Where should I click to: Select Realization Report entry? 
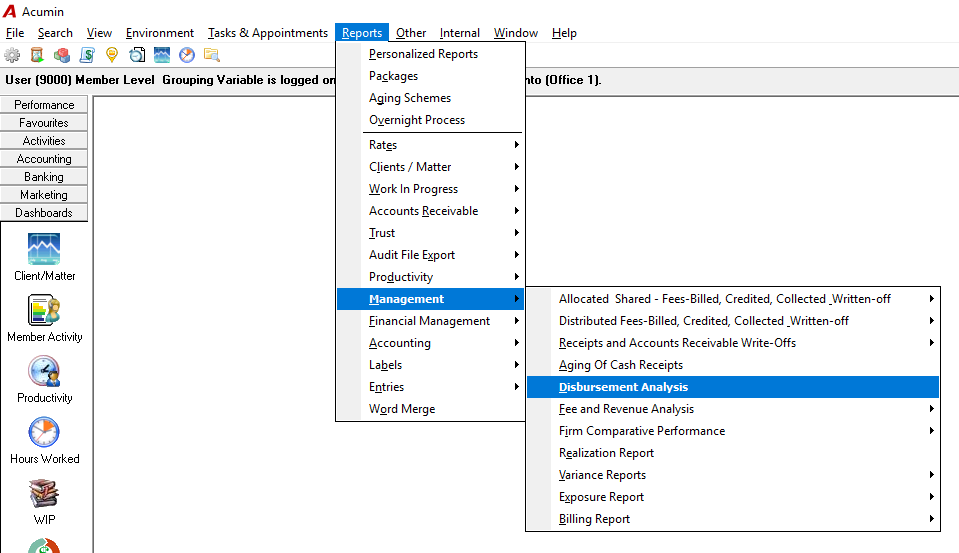(733, 453)
